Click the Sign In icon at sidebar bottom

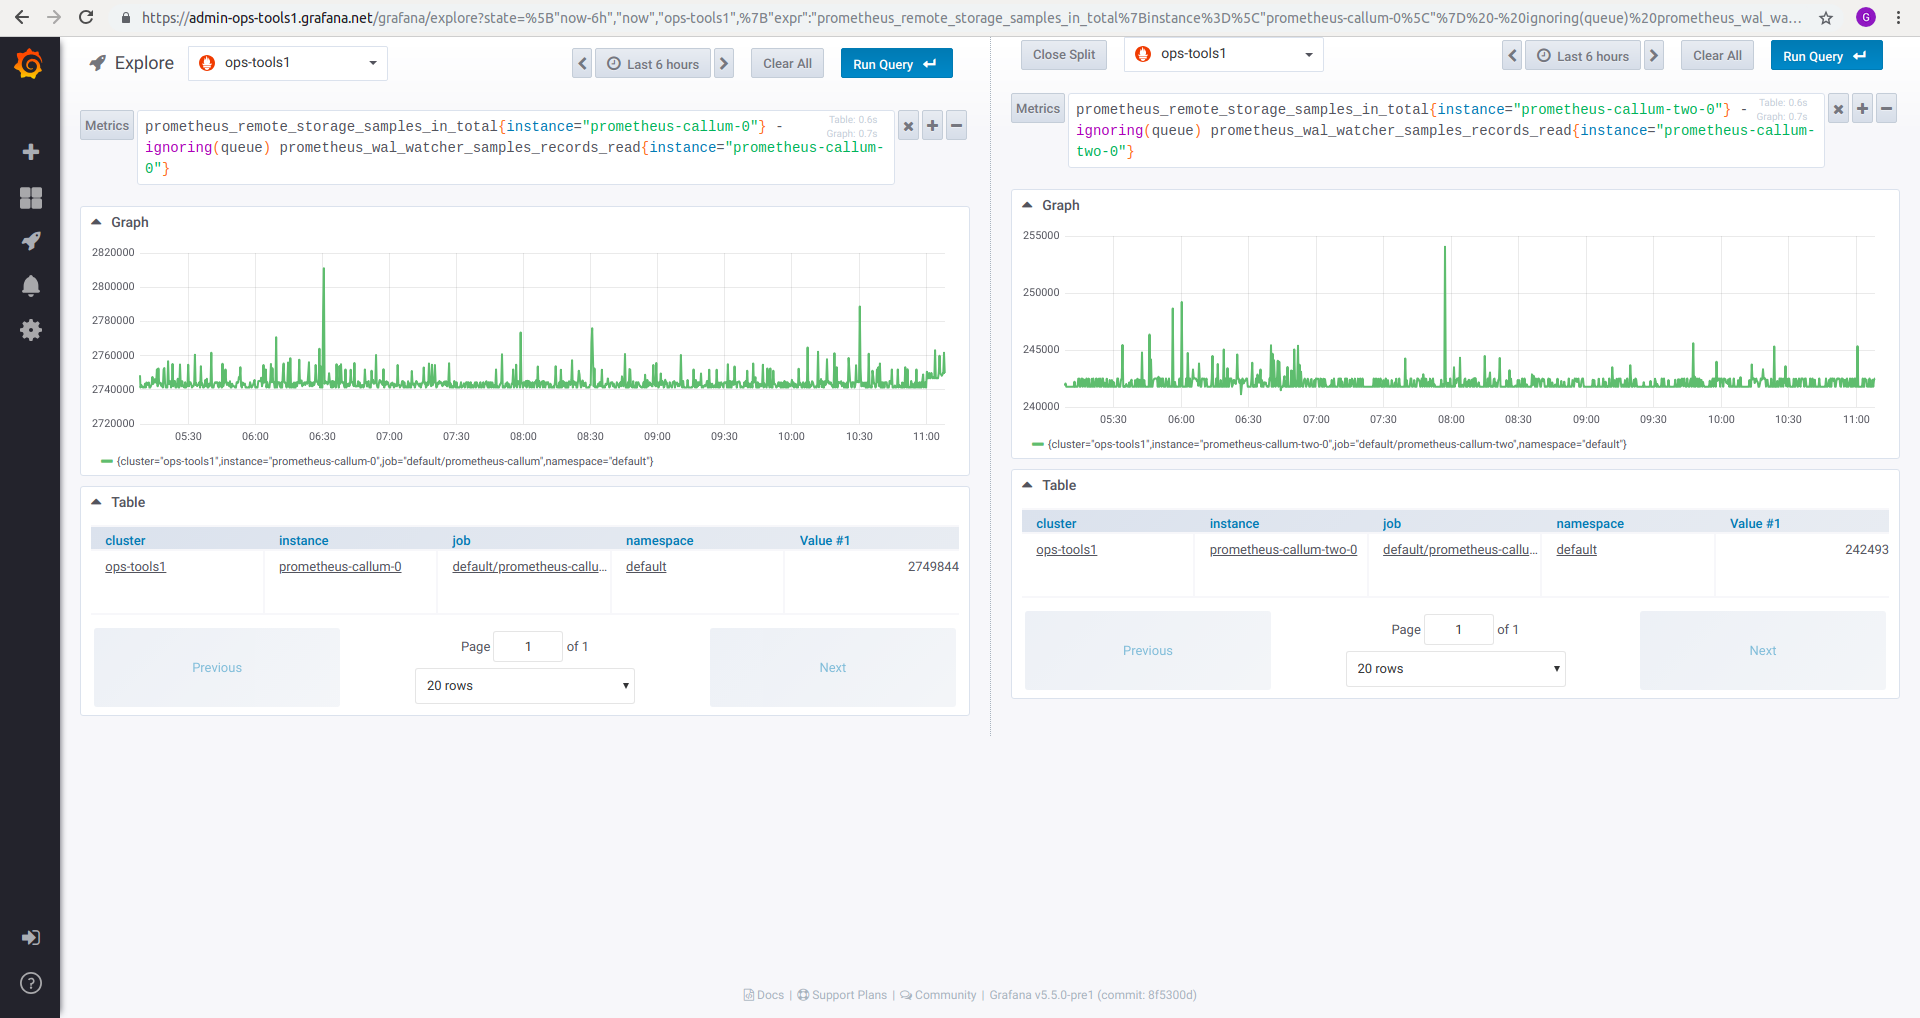(x=30, y=937)
